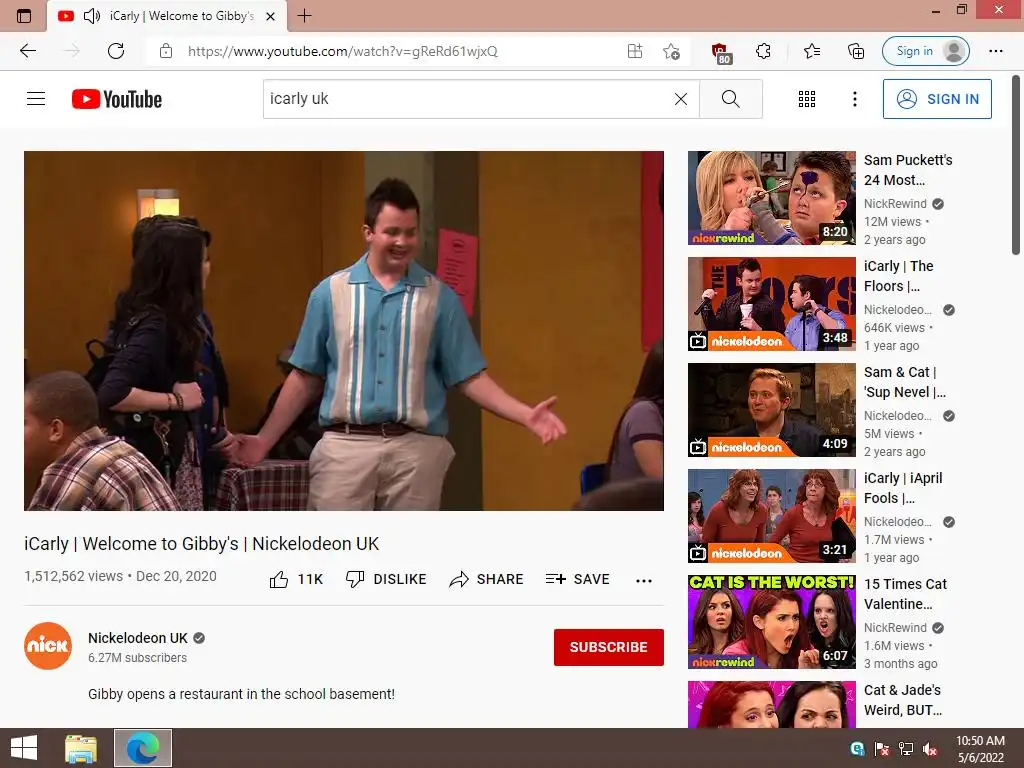
Task: Open iCarly The Floors video thumbnail
Action: click(771, 304)
